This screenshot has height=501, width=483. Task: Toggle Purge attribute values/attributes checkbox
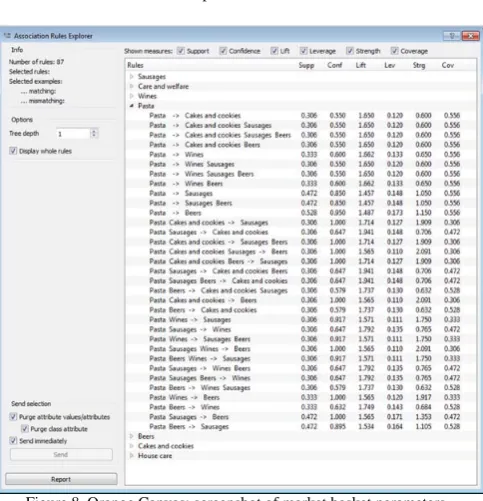pos(13,417)
